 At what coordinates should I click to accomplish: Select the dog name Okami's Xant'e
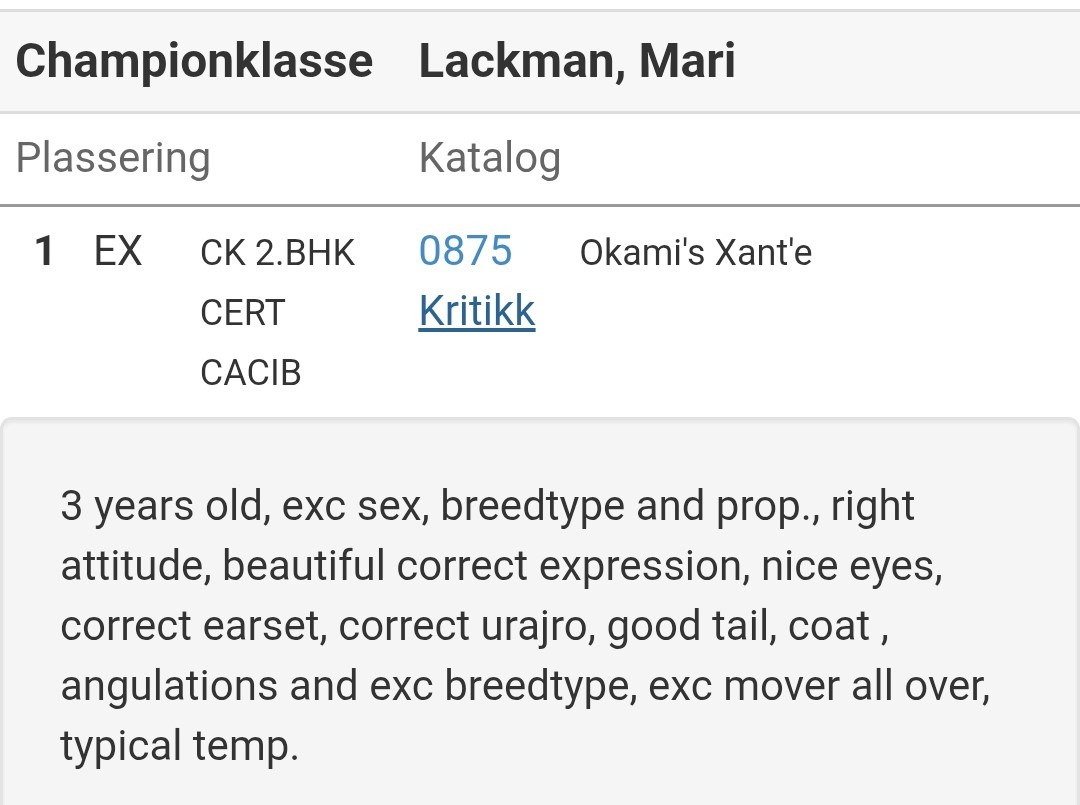tap(695, 253)
